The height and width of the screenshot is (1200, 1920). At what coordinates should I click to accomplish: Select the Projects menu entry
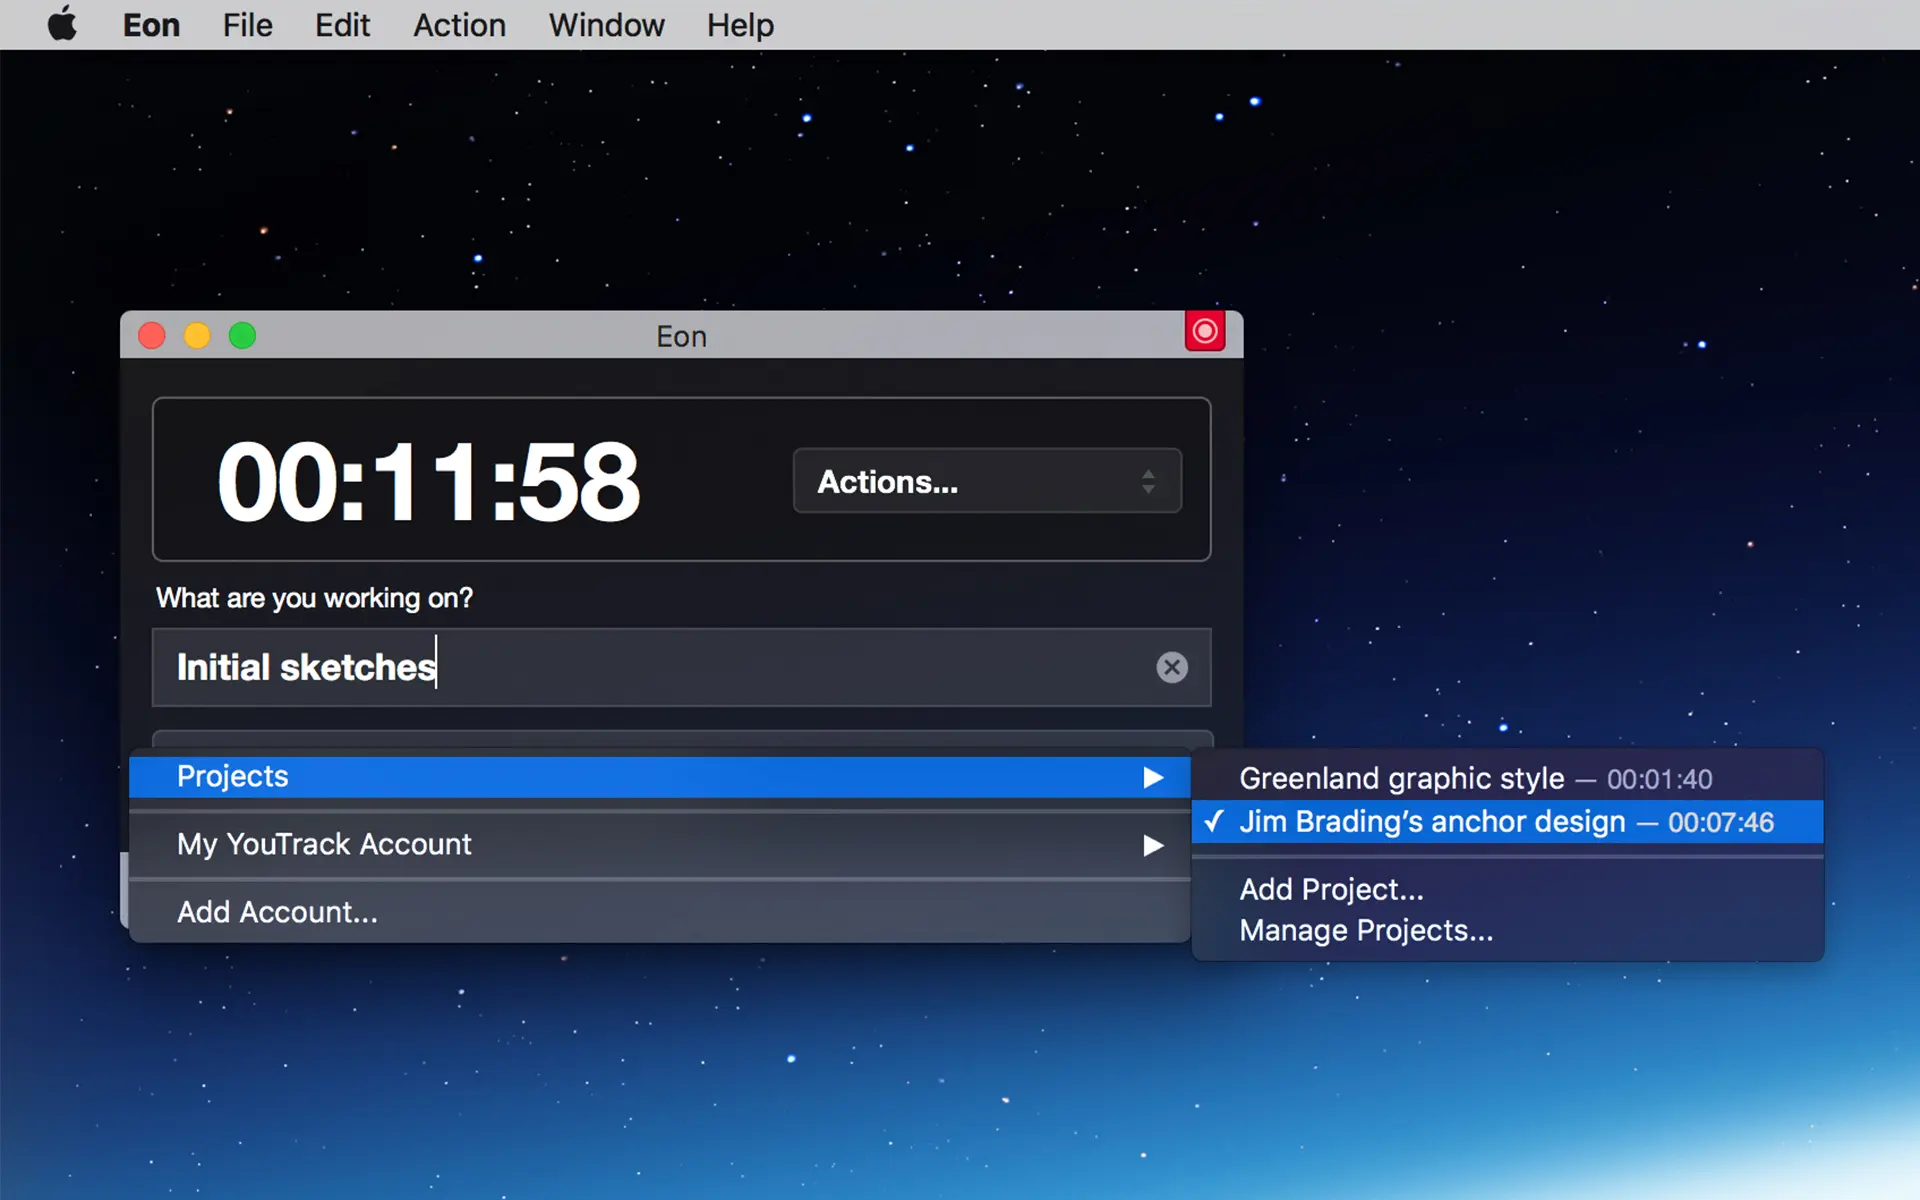[660, 777]
